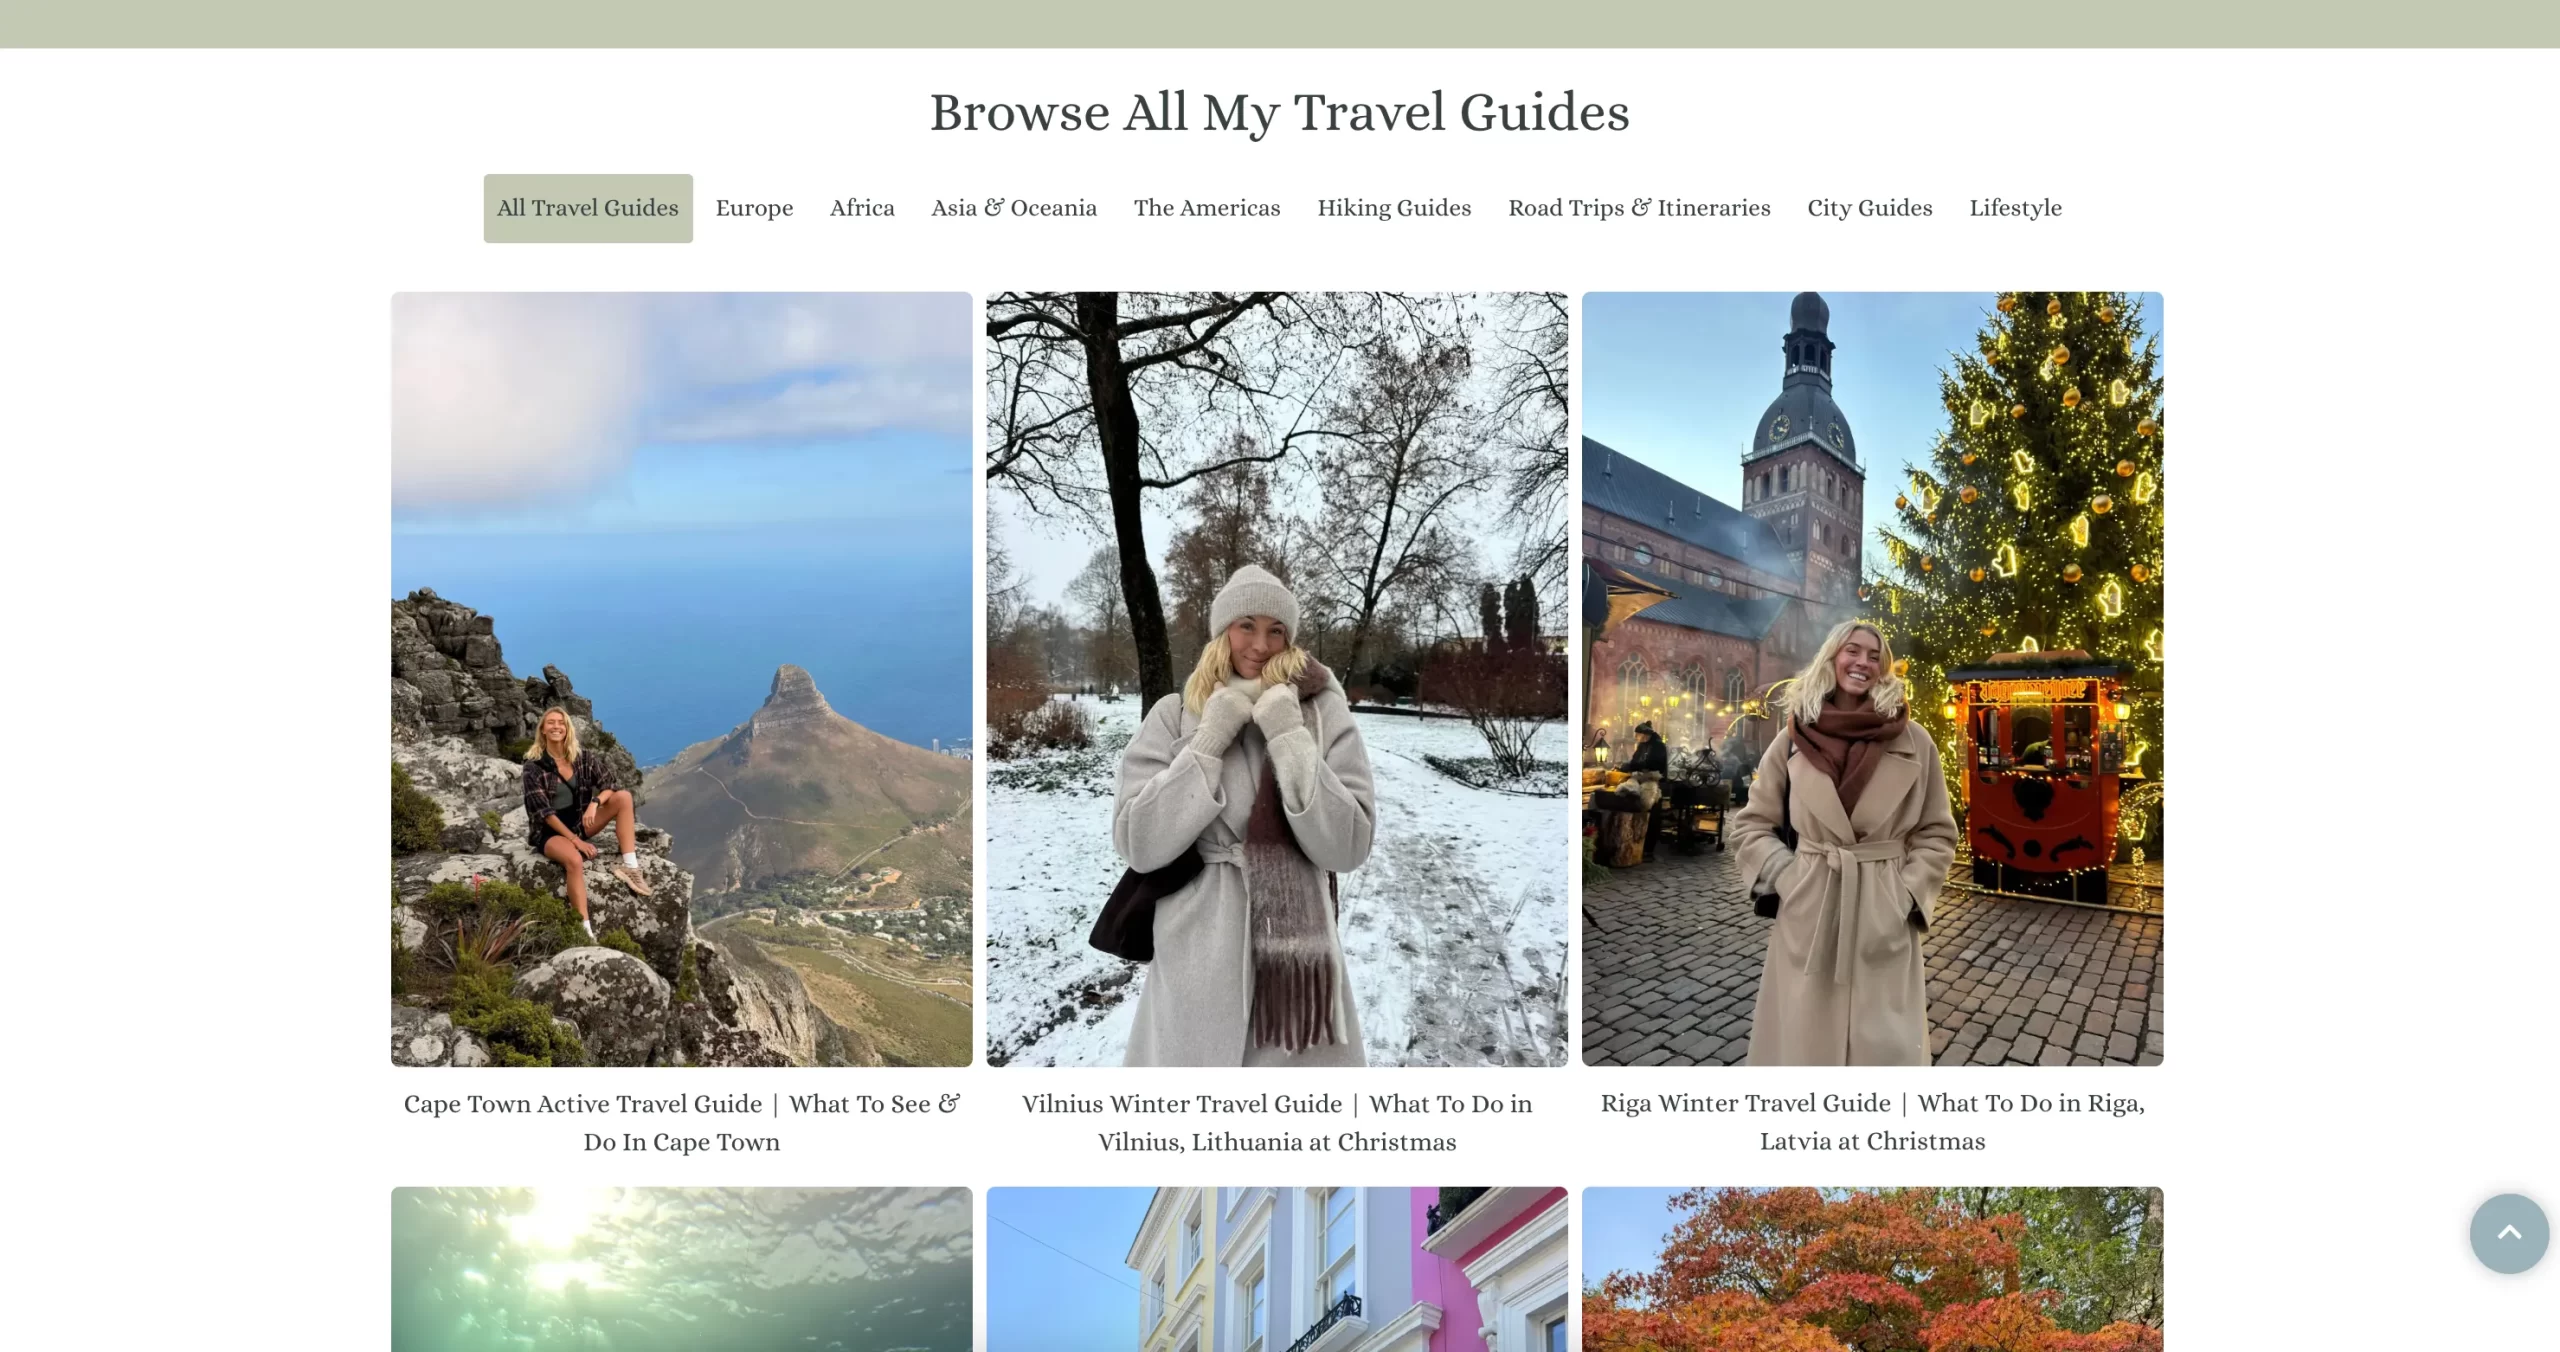Click the Riga Winter Travel Guide title
This screenshot has height=1352, width=2560.
tap(1872, 1121)
